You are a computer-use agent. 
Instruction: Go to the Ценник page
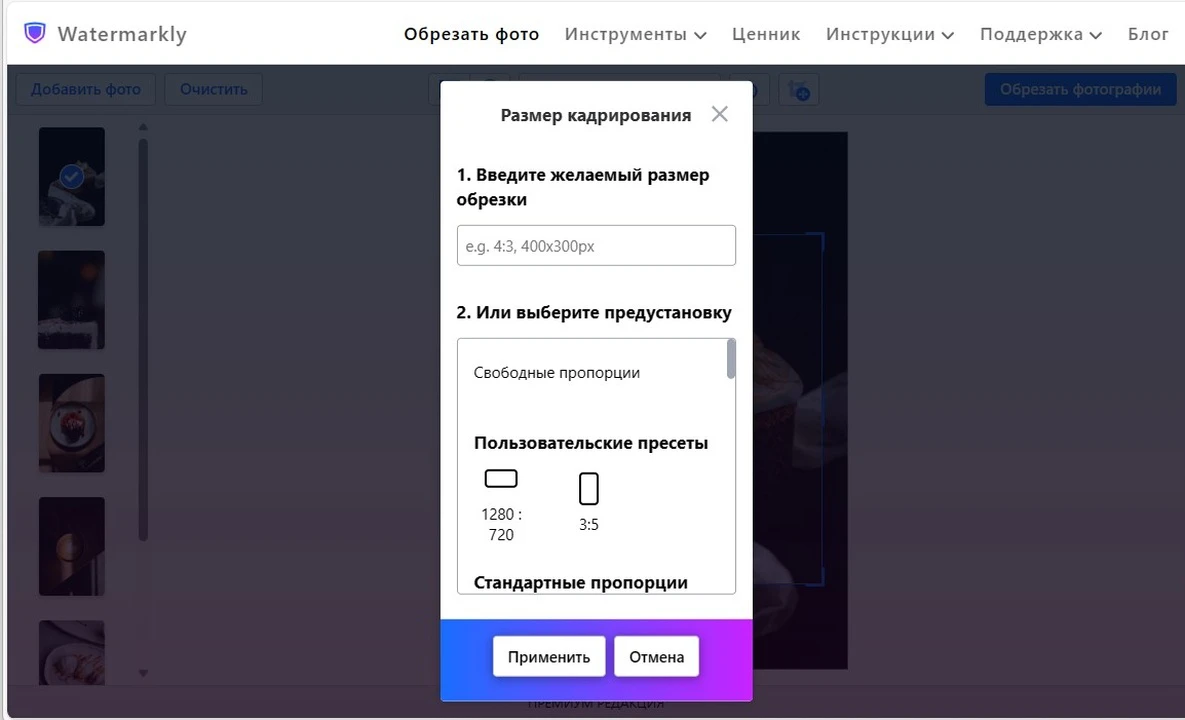pos(766,34)
